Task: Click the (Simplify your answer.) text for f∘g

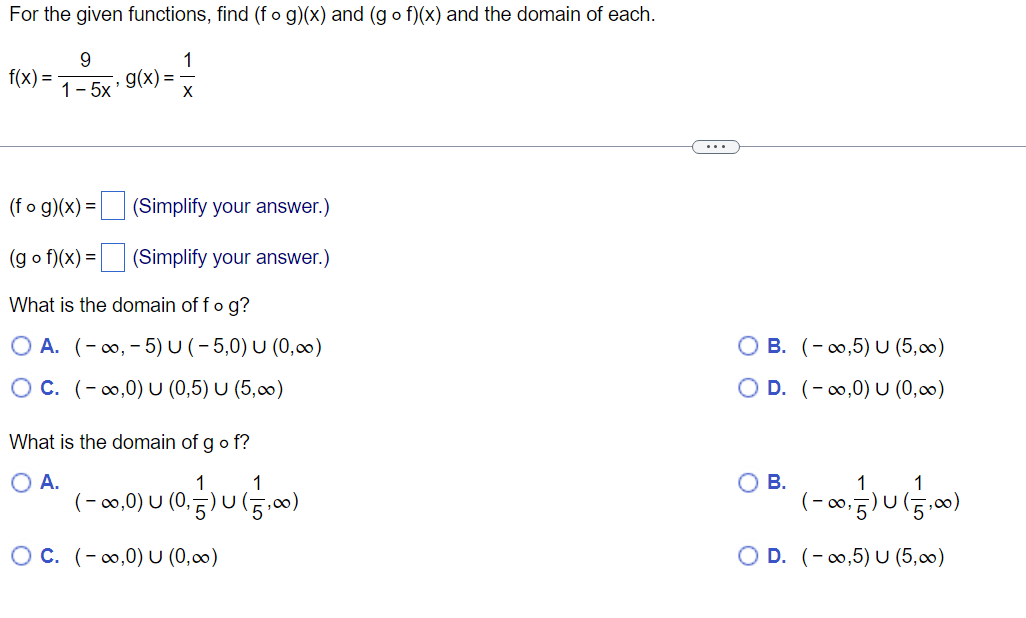Action: click(231, 206)
